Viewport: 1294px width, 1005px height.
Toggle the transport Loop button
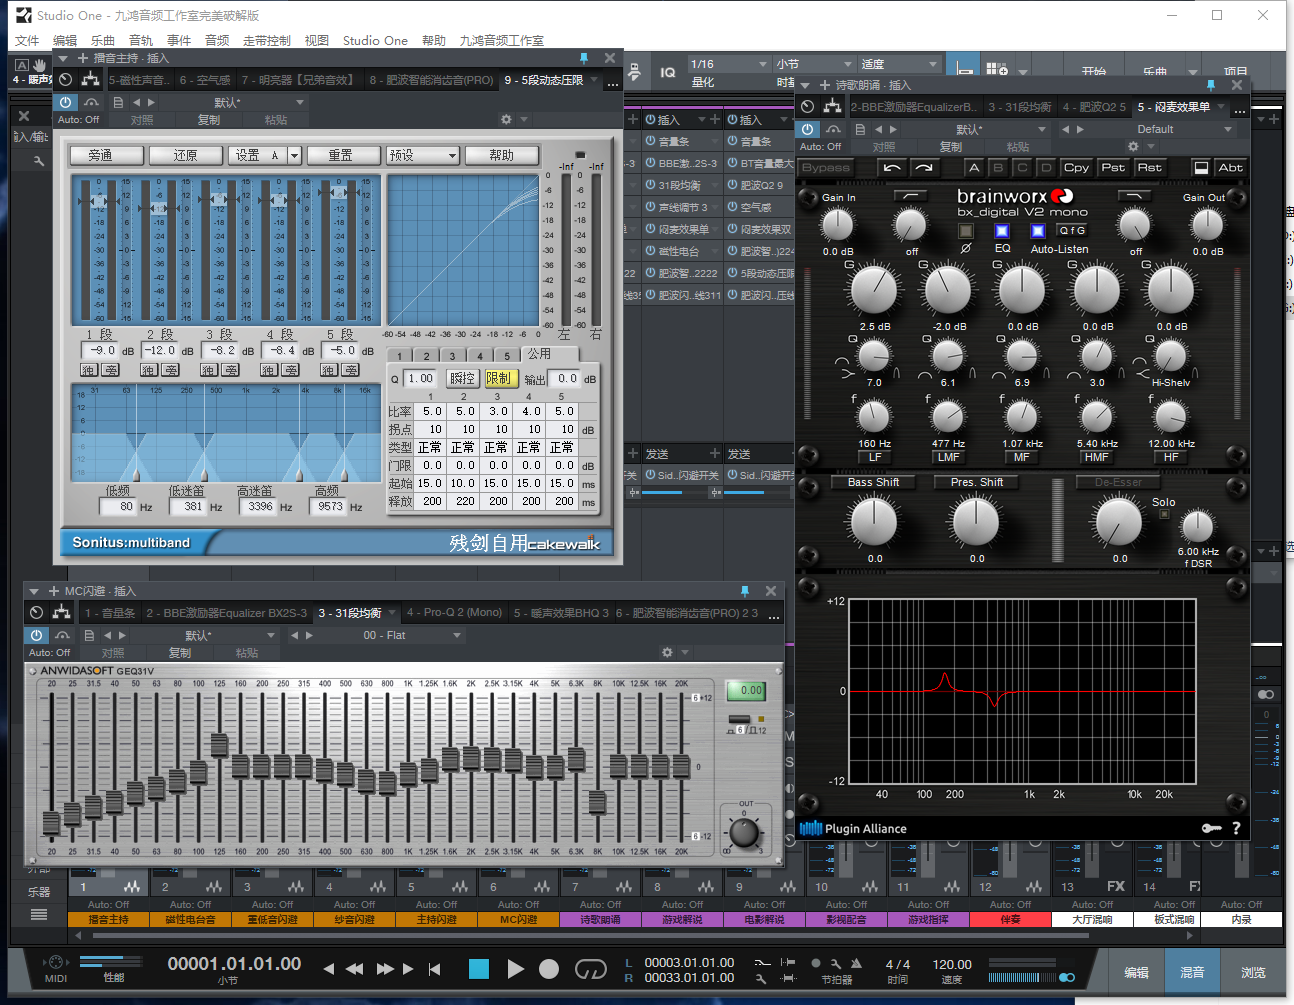point(590,968)
